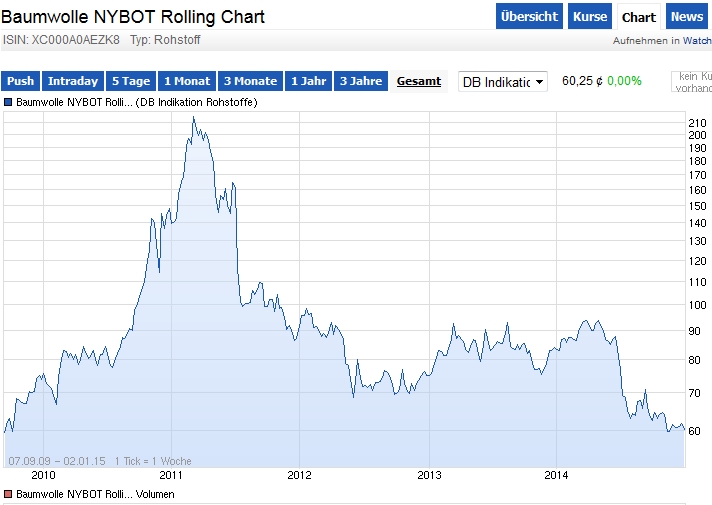Click the Baumwolle NYBOT Rolli... Volumen legend label
Screen dimensions: 712x505
(x=95, y=494)
